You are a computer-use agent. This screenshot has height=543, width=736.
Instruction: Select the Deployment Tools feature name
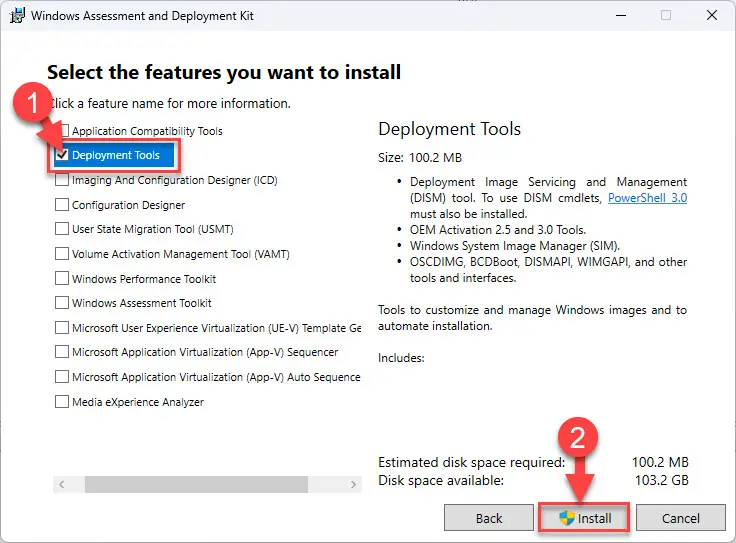(115, 155)
